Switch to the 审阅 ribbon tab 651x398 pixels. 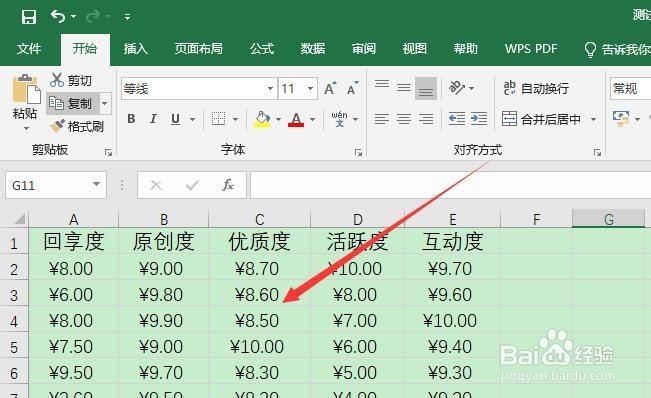(364, 49)
